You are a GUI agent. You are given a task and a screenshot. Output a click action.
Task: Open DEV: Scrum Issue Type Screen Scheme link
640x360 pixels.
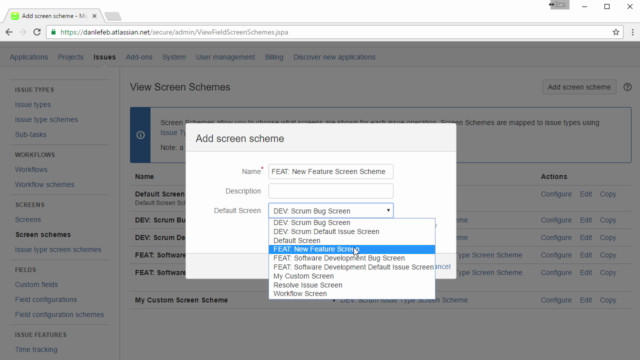(404, 300)
